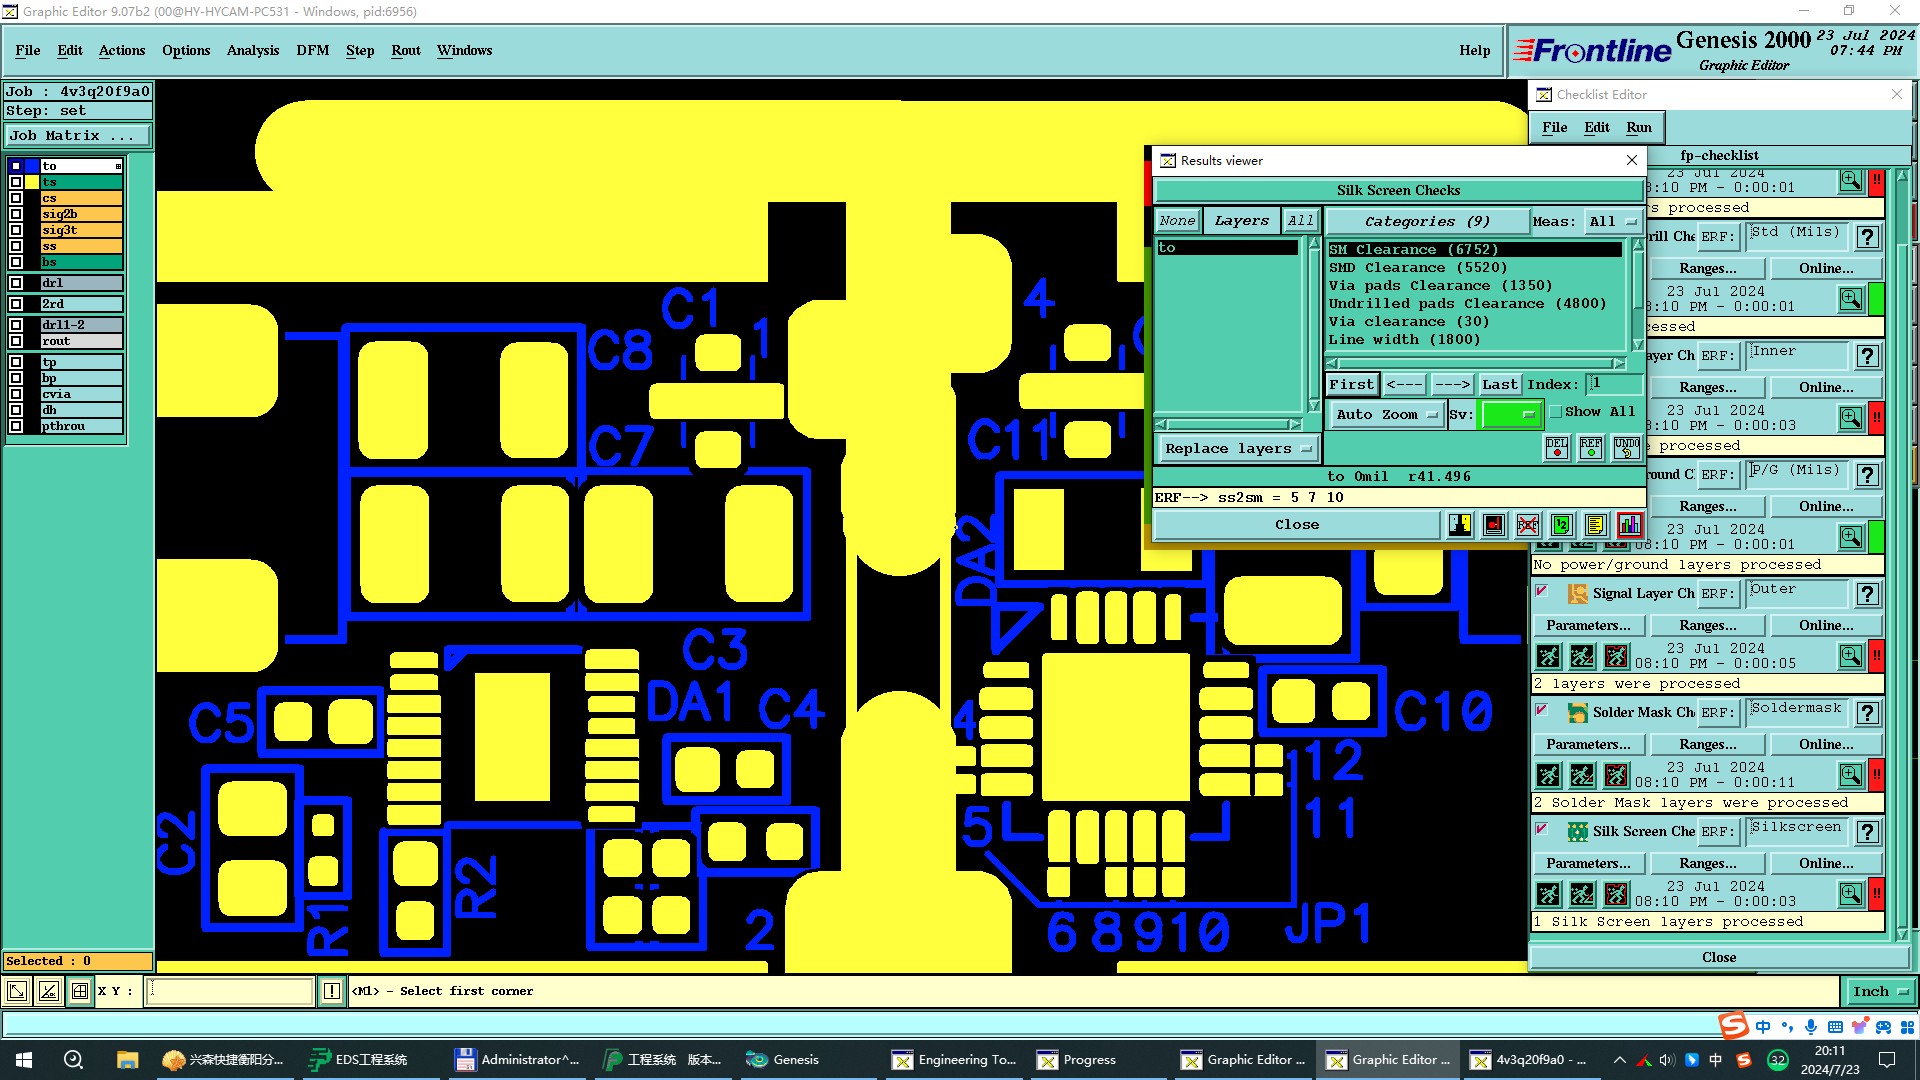Click the X Y coordinate input field
Screen dimensions: 1920x1080
click(230, 991)
